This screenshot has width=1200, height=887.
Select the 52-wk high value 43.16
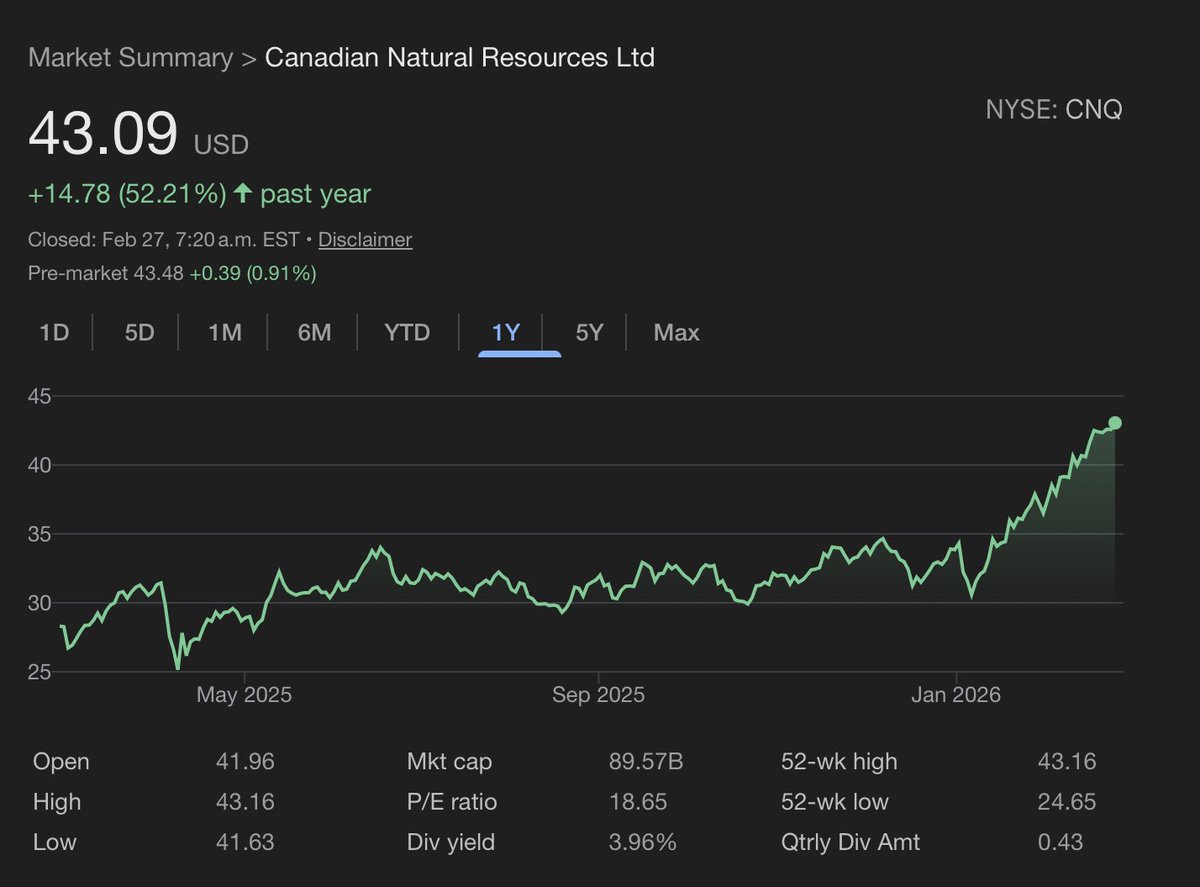1069,761
